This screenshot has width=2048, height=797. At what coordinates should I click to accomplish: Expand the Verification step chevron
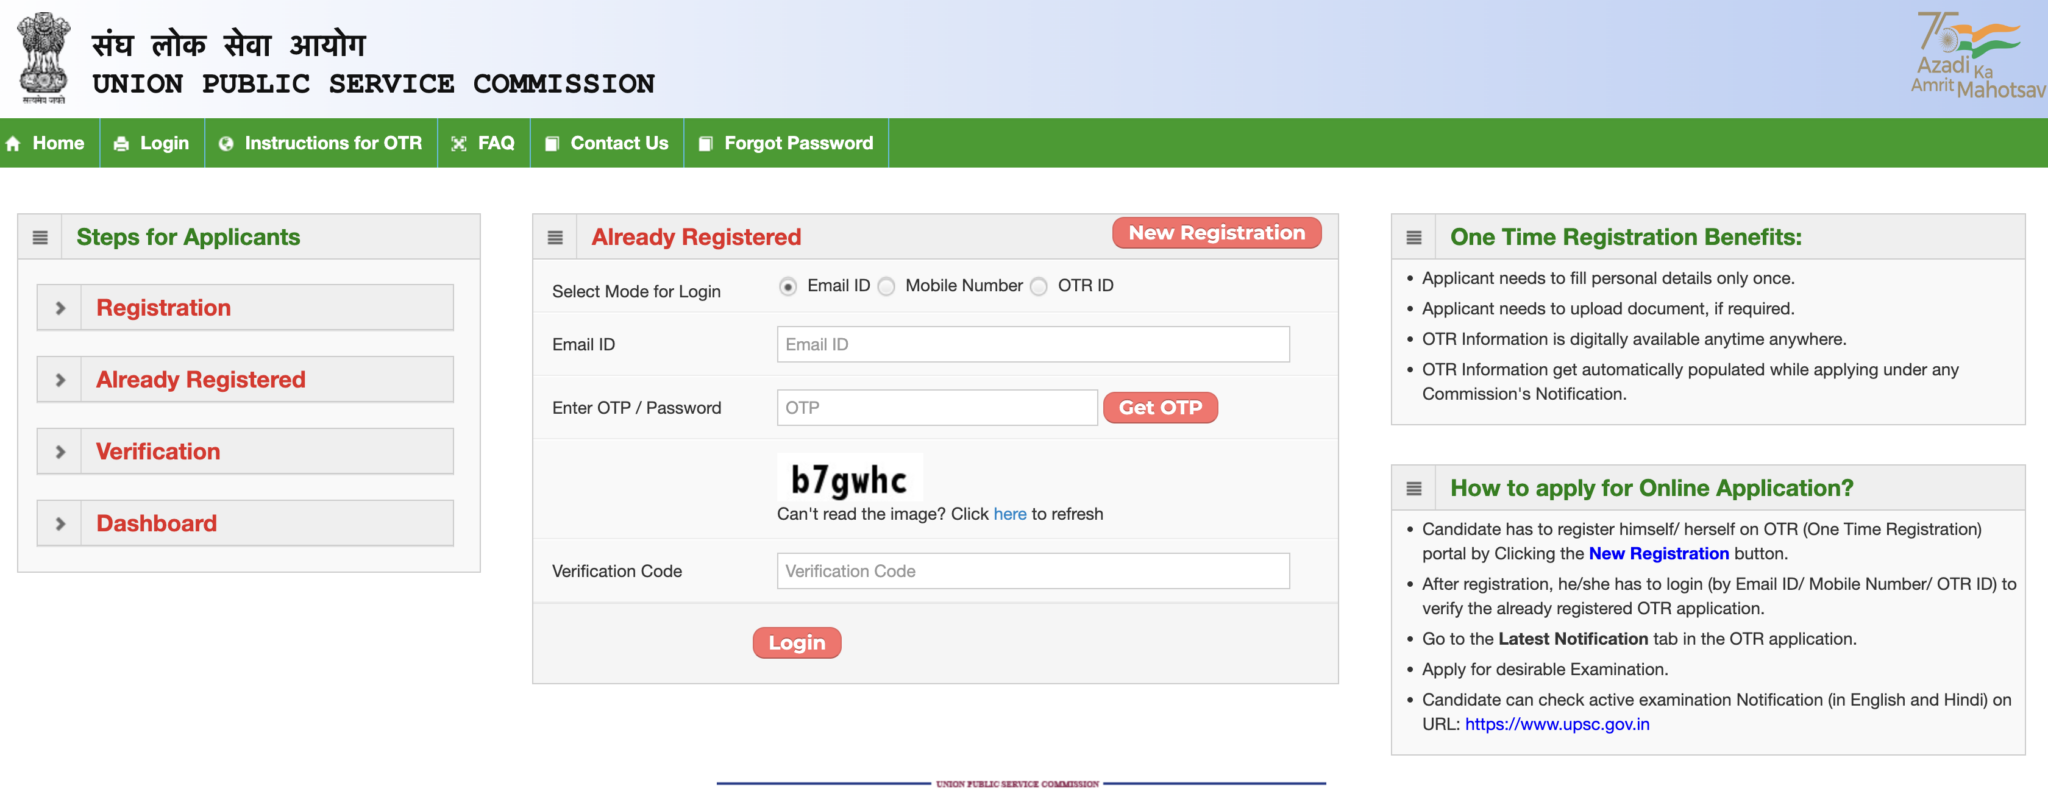click(x=60, y=452)
